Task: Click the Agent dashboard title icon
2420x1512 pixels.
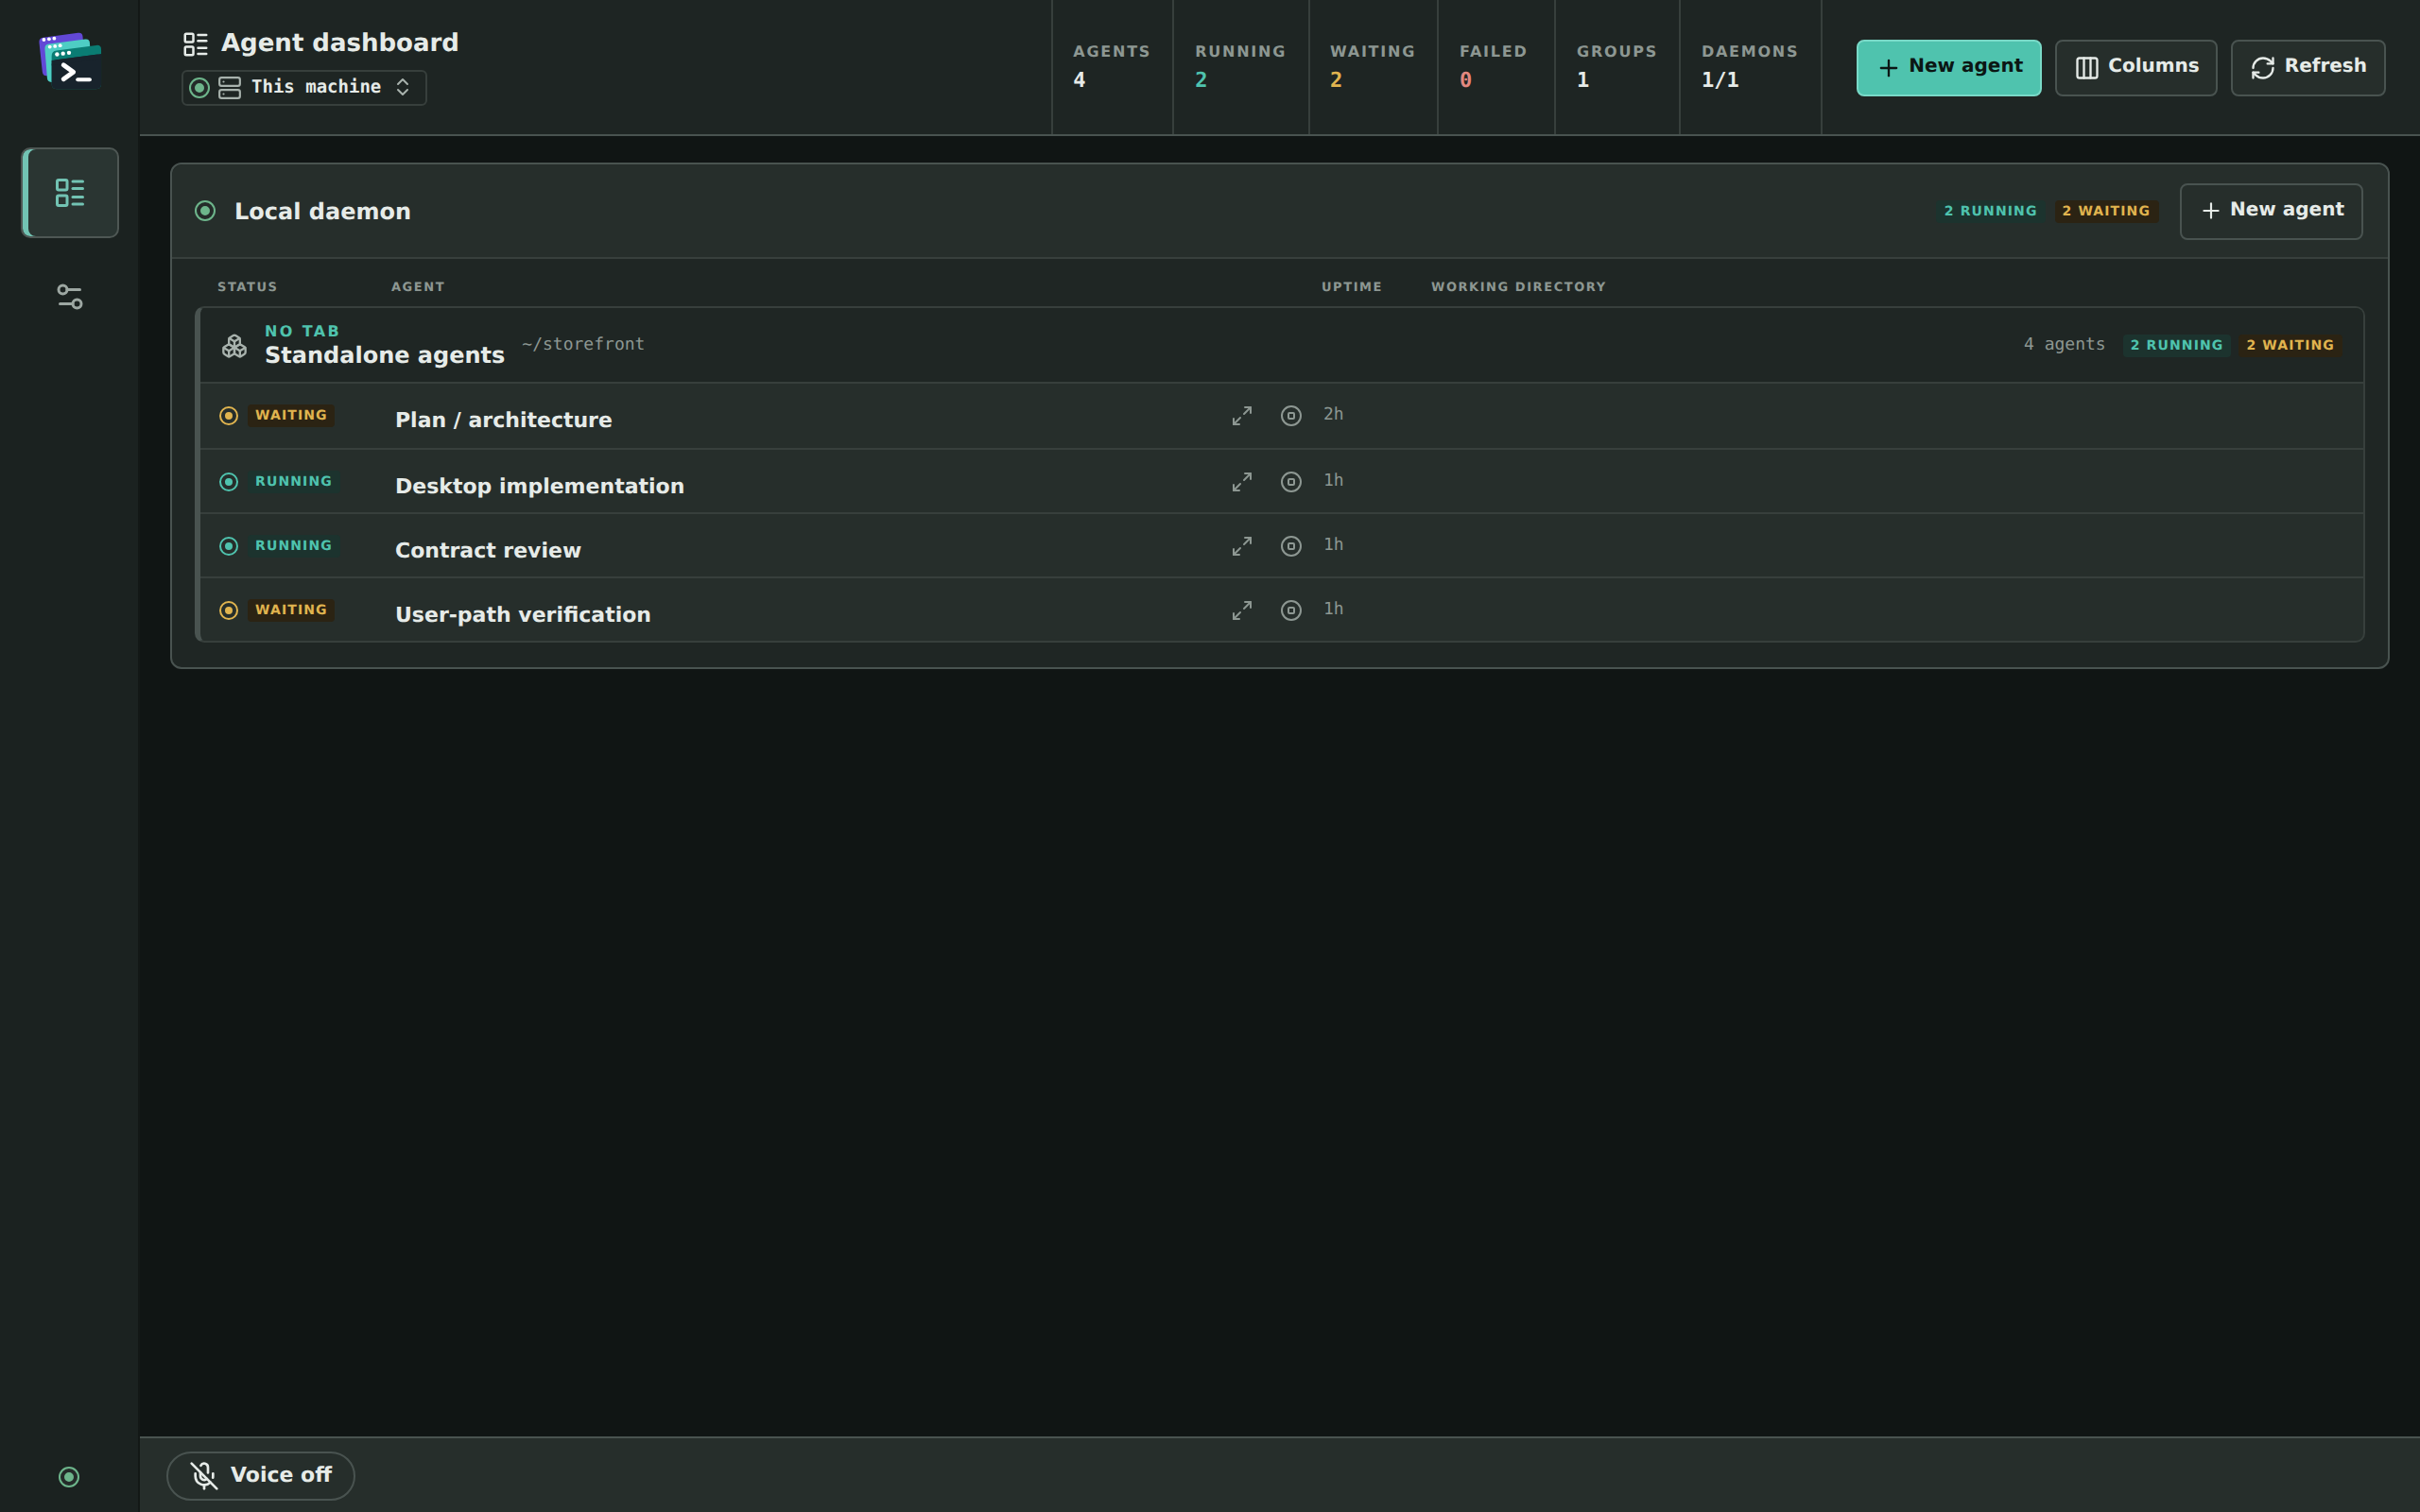Action: click(x=195, y=44)
